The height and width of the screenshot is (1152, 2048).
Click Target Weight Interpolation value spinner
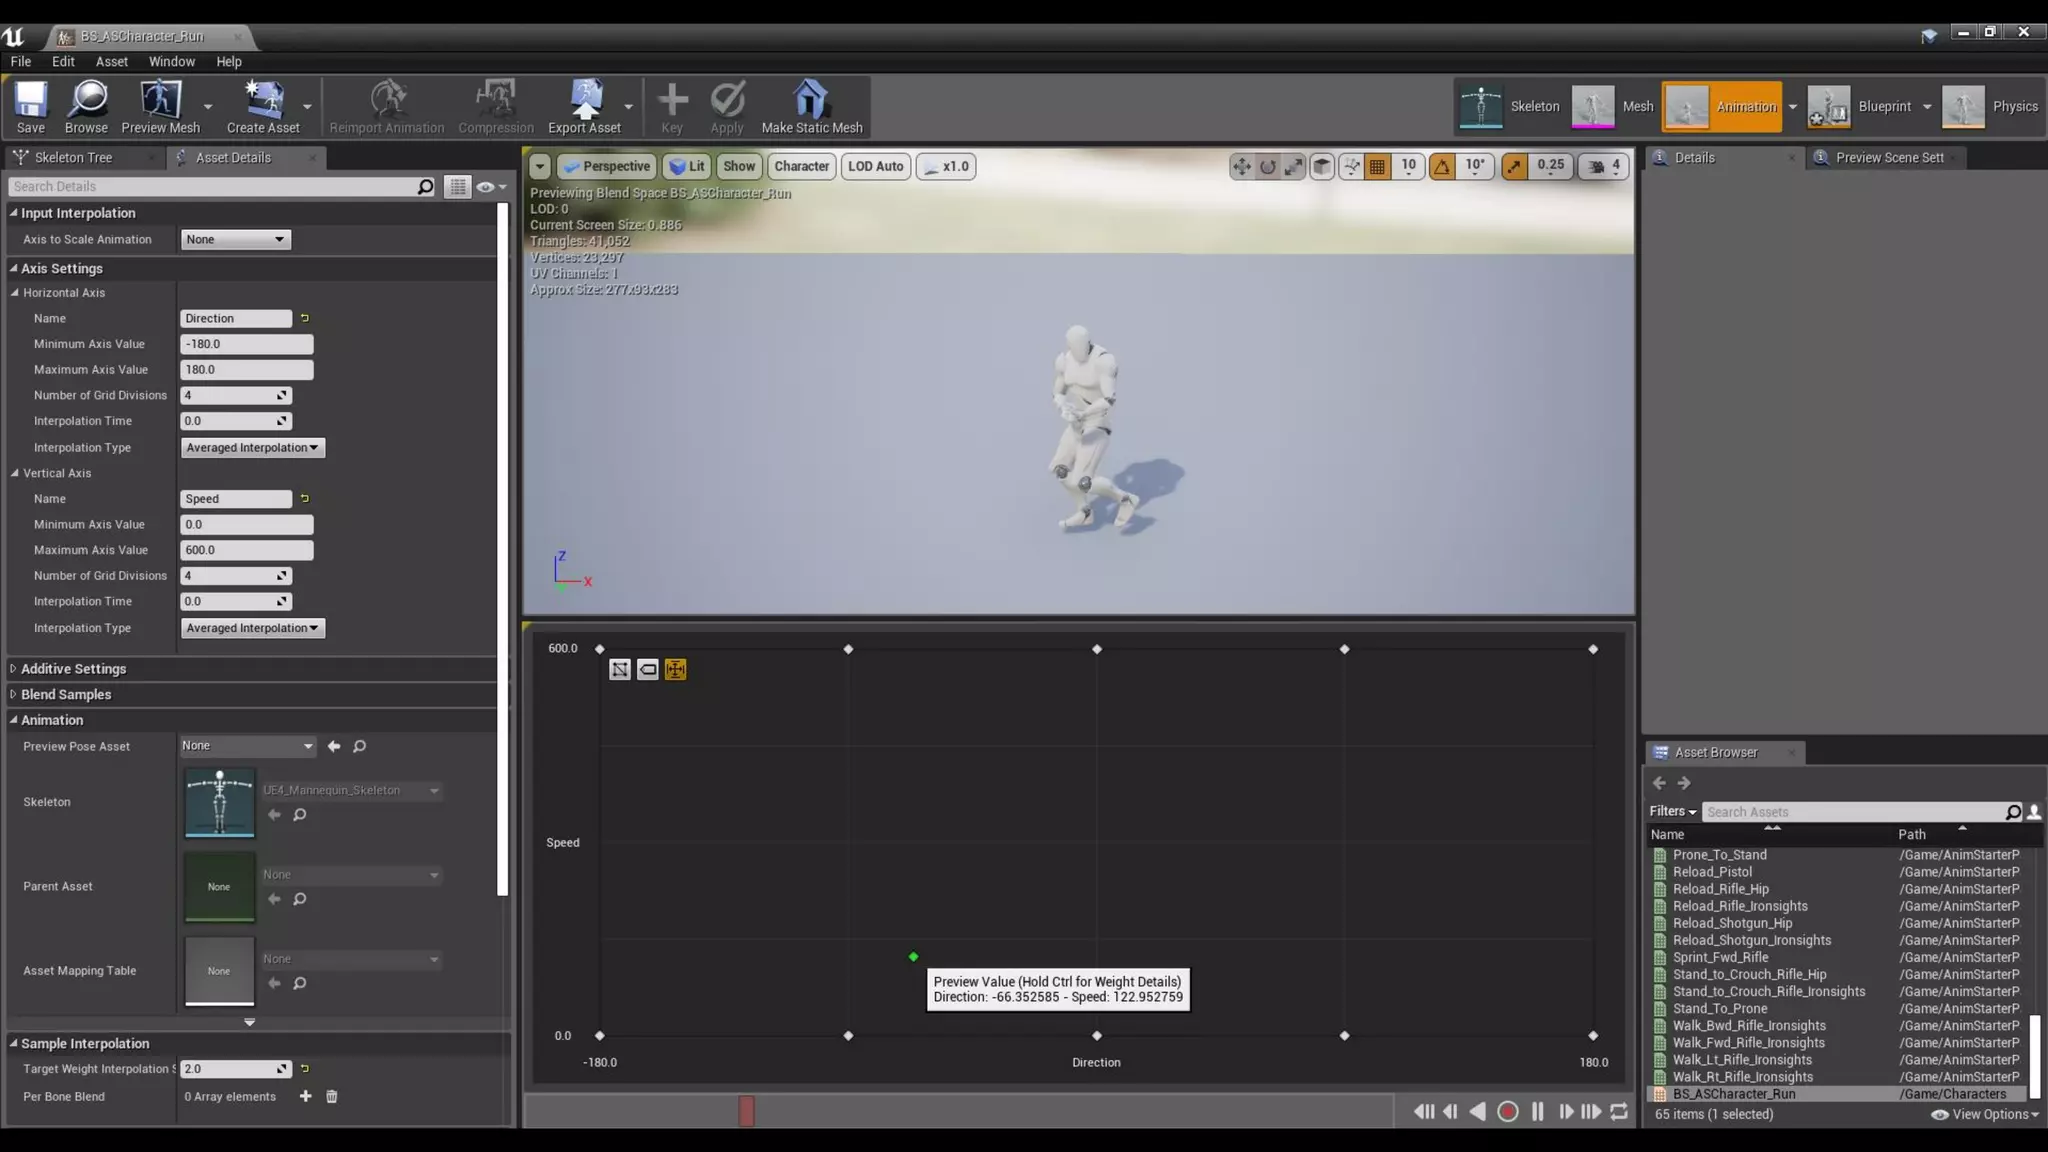tap(236, 1069)
